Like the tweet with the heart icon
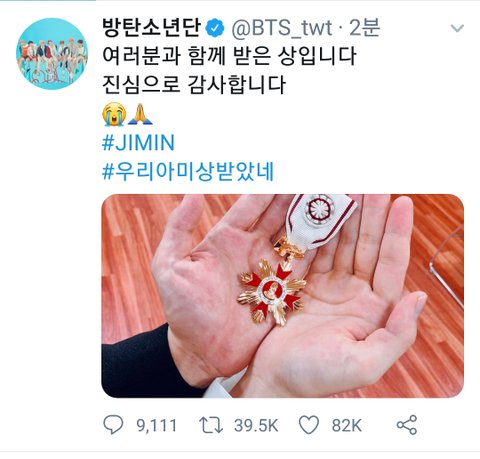This screenshot has height=459, width=480. point(309,425)
